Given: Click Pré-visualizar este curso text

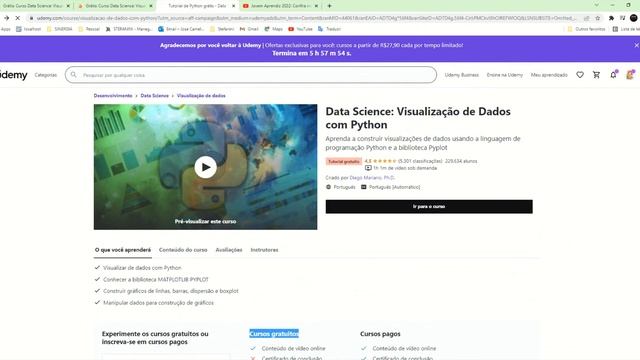Looking at the screenshot, I should point(205,221).
